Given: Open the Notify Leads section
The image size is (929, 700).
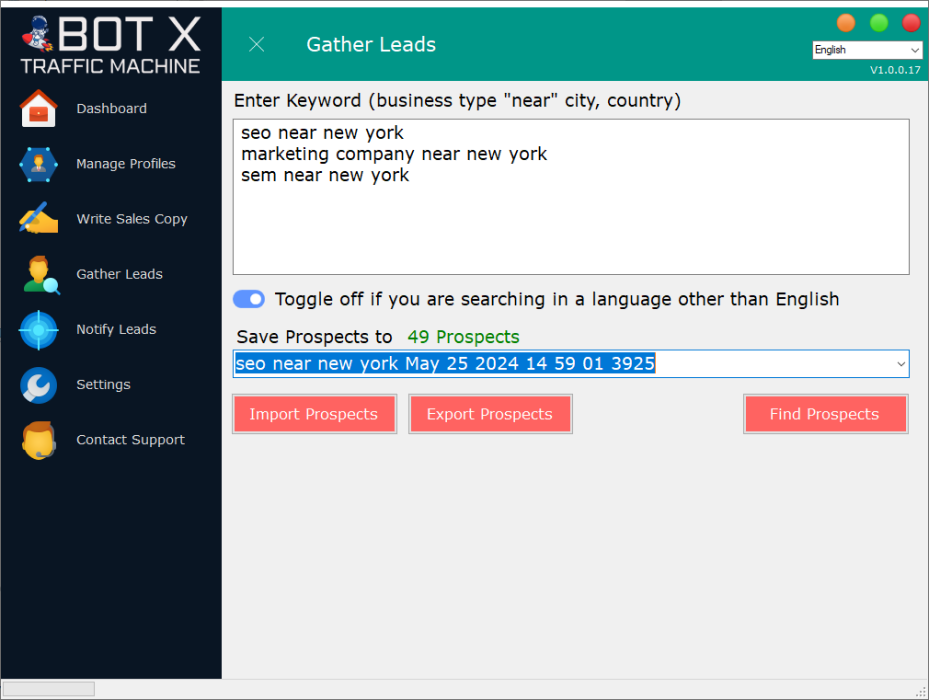Looking at the screenshot, I should coord(38,329).
